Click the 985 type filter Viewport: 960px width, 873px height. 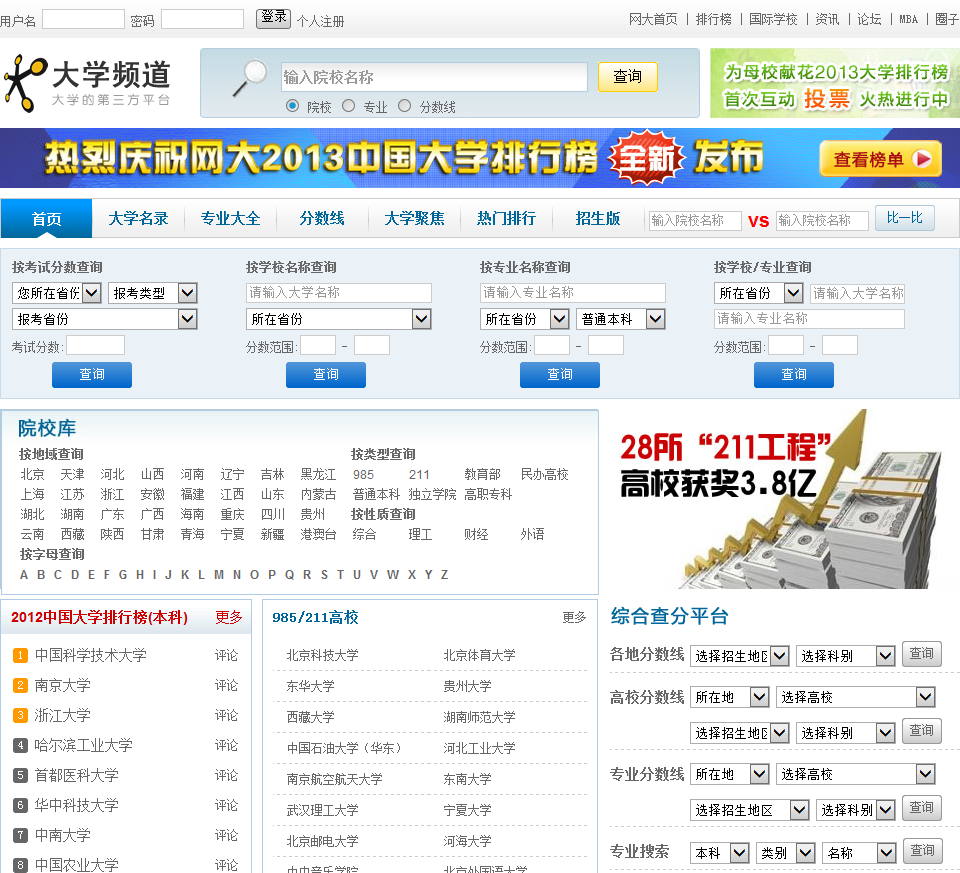[363, 474]
